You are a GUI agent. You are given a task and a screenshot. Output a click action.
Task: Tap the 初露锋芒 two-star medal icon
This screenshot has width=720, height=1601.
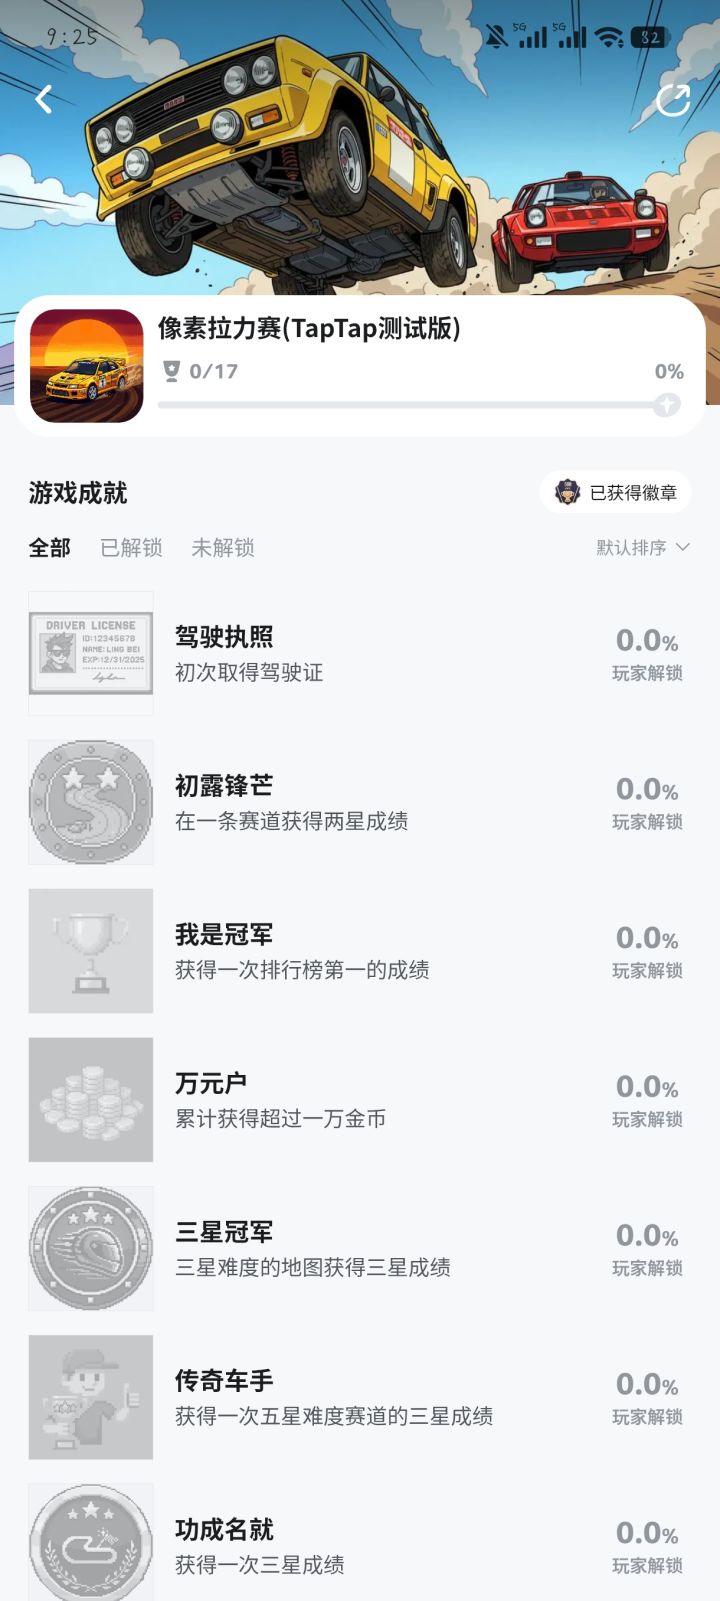tap(91, 802)
